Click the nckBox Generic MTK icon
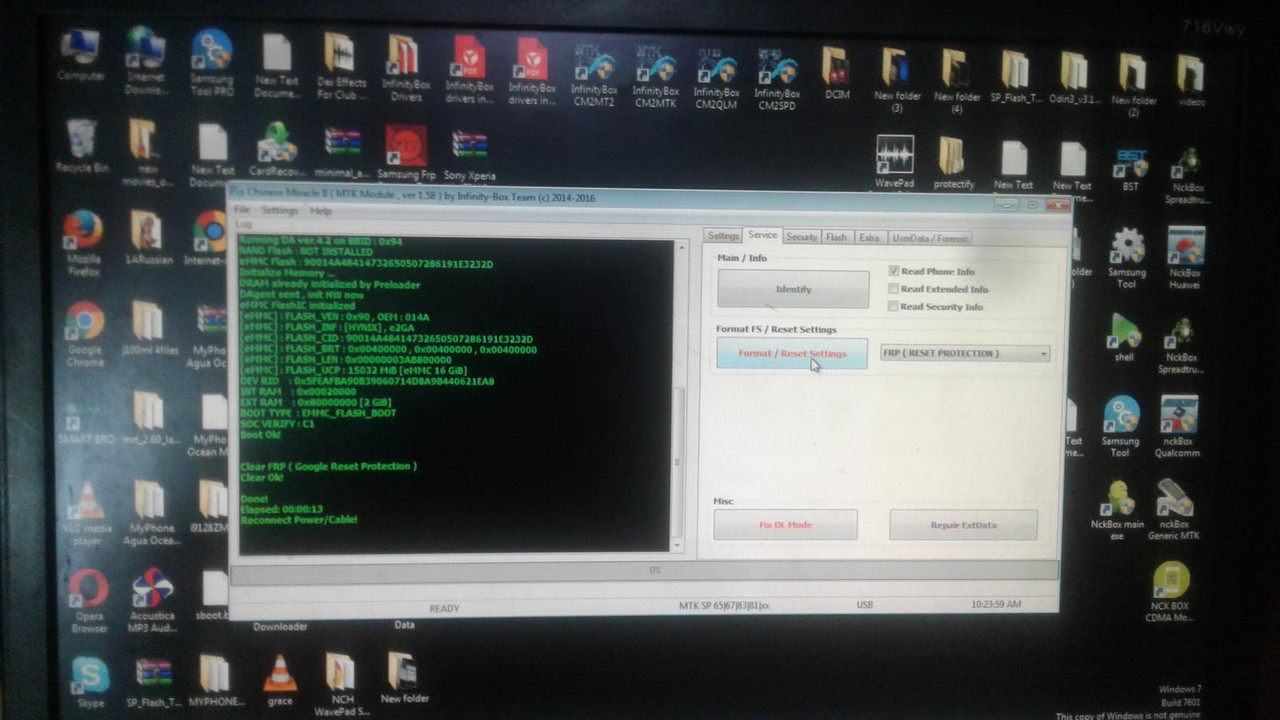 (1174, 510)
